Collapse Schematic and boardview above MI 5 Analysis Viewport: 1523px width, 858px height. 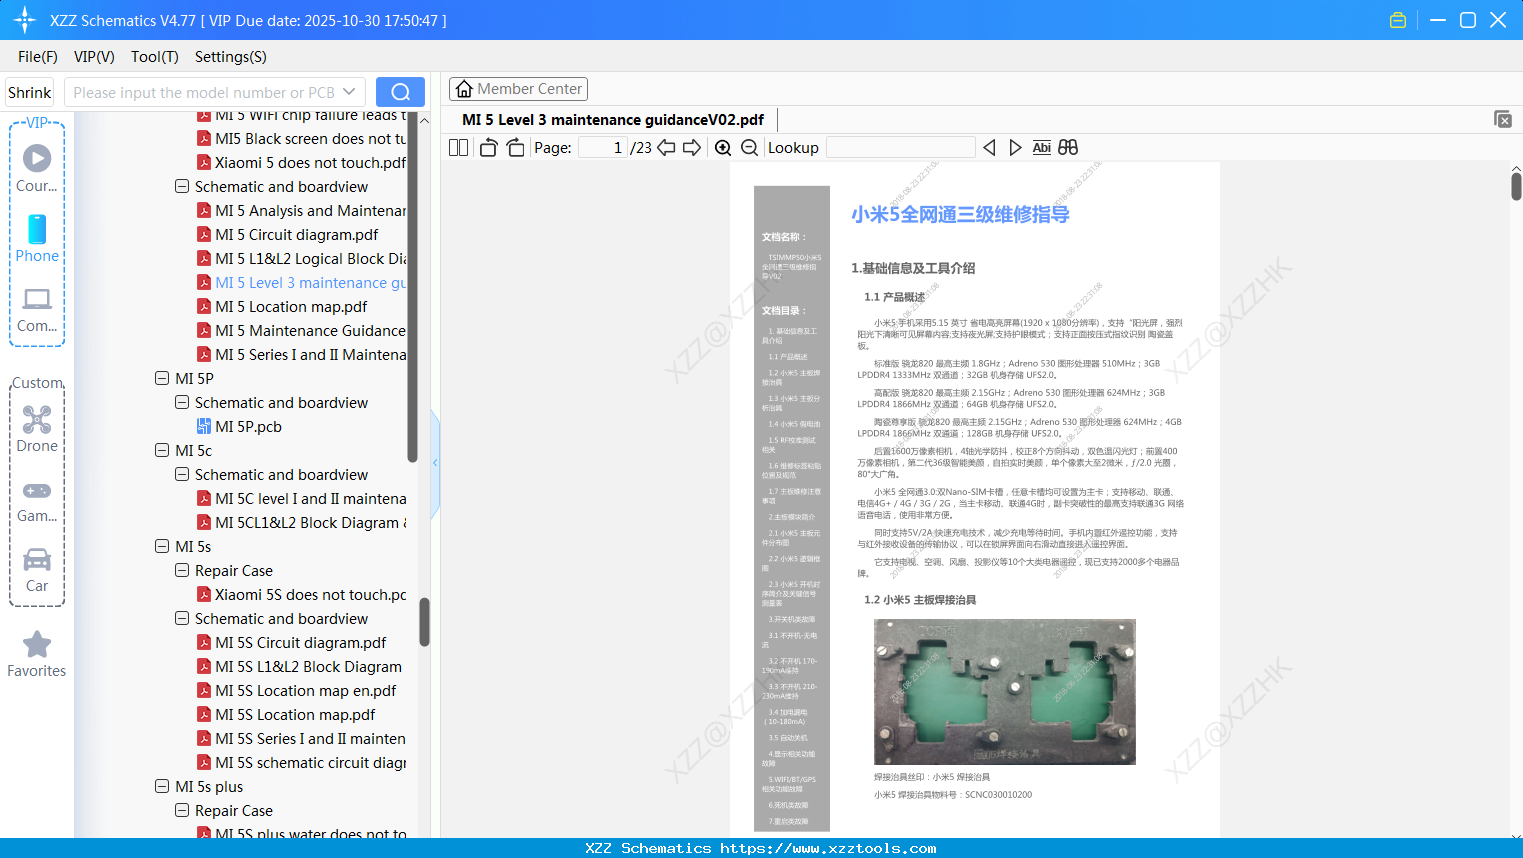point(182,187)
